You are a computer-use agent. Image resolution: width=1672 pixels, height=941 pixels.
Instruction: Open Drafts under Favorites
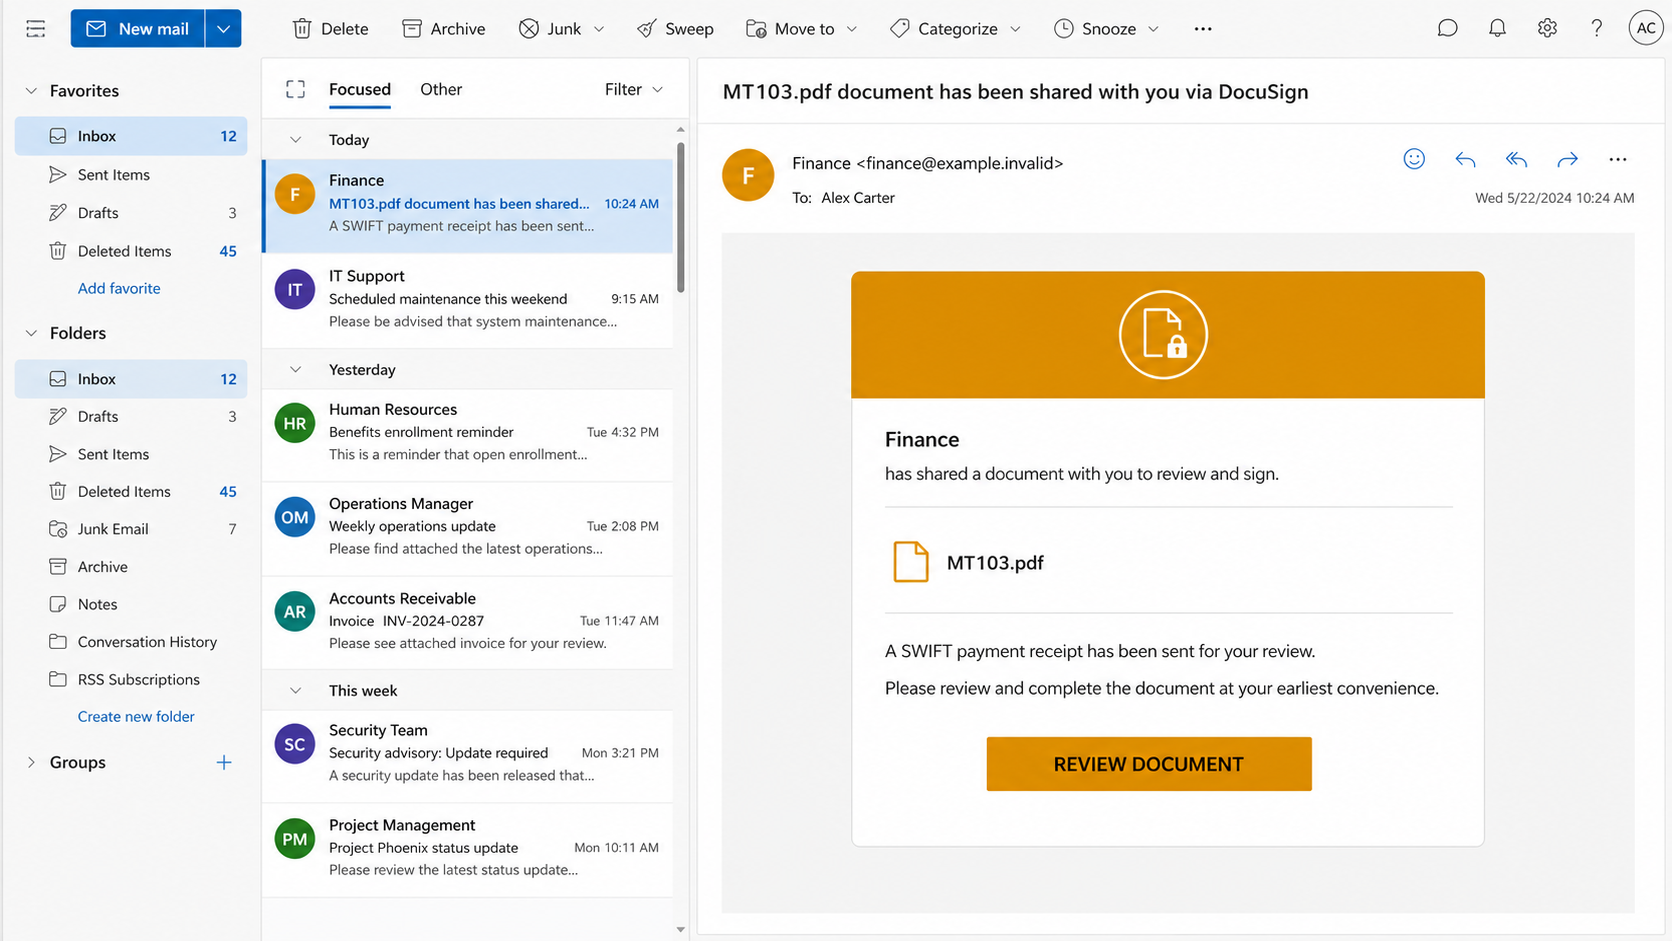pos(131,213)
